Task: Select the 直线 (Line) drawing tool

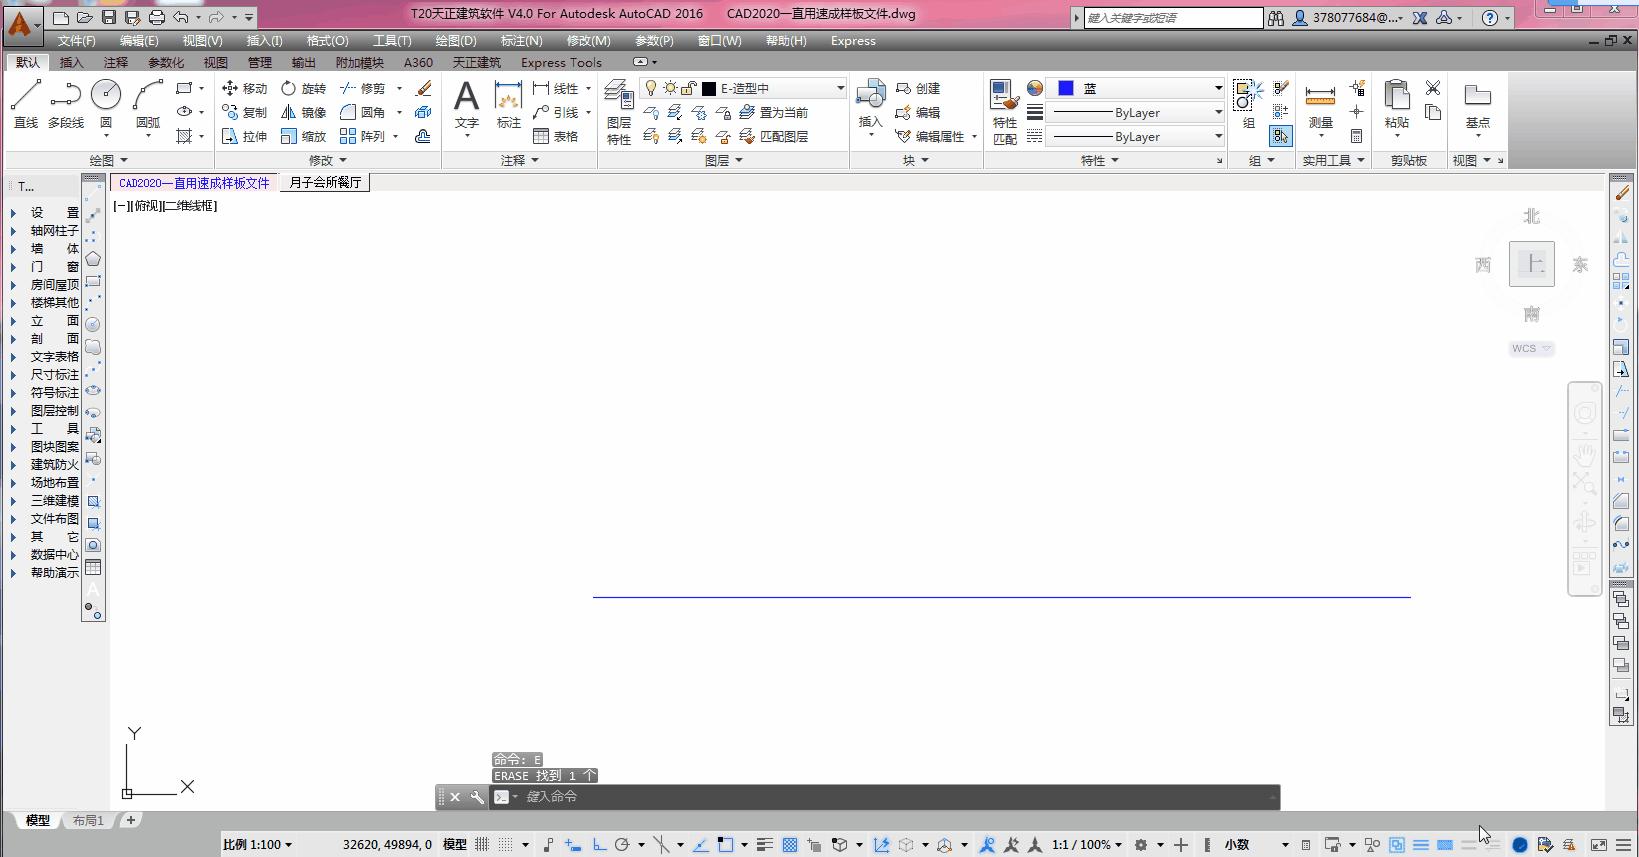Action: click(25, 104)
